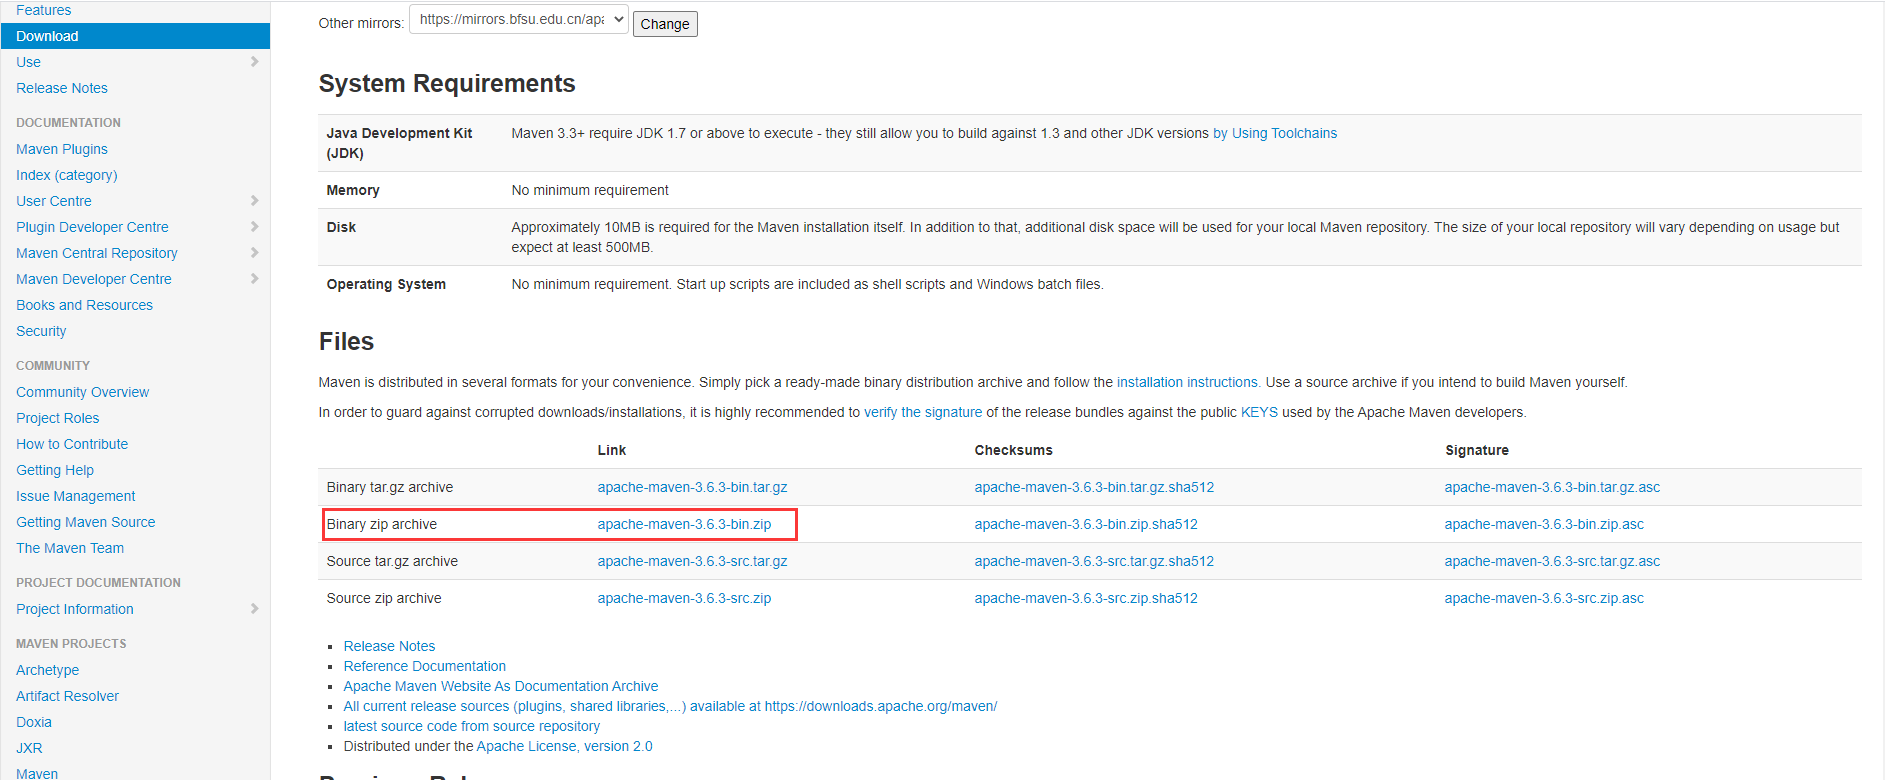Open latest source code from repository link

[x=472, y=726]
